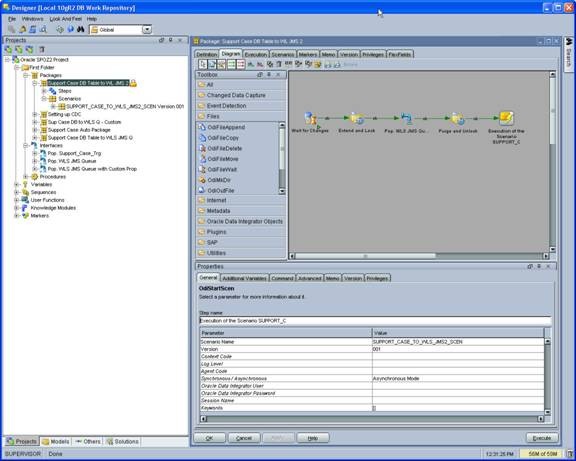Click the 56M of 59M memory indicator

[x=542, y=454]
